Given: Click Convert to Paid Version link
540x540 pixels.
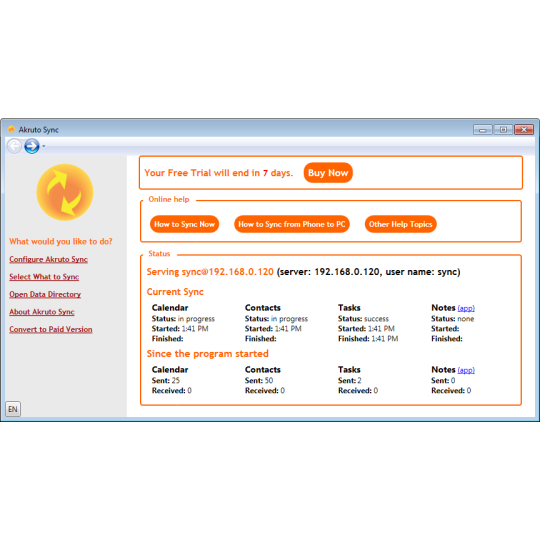Looking at the screenshot, I should pyautogui.click(x=51, y=330).
